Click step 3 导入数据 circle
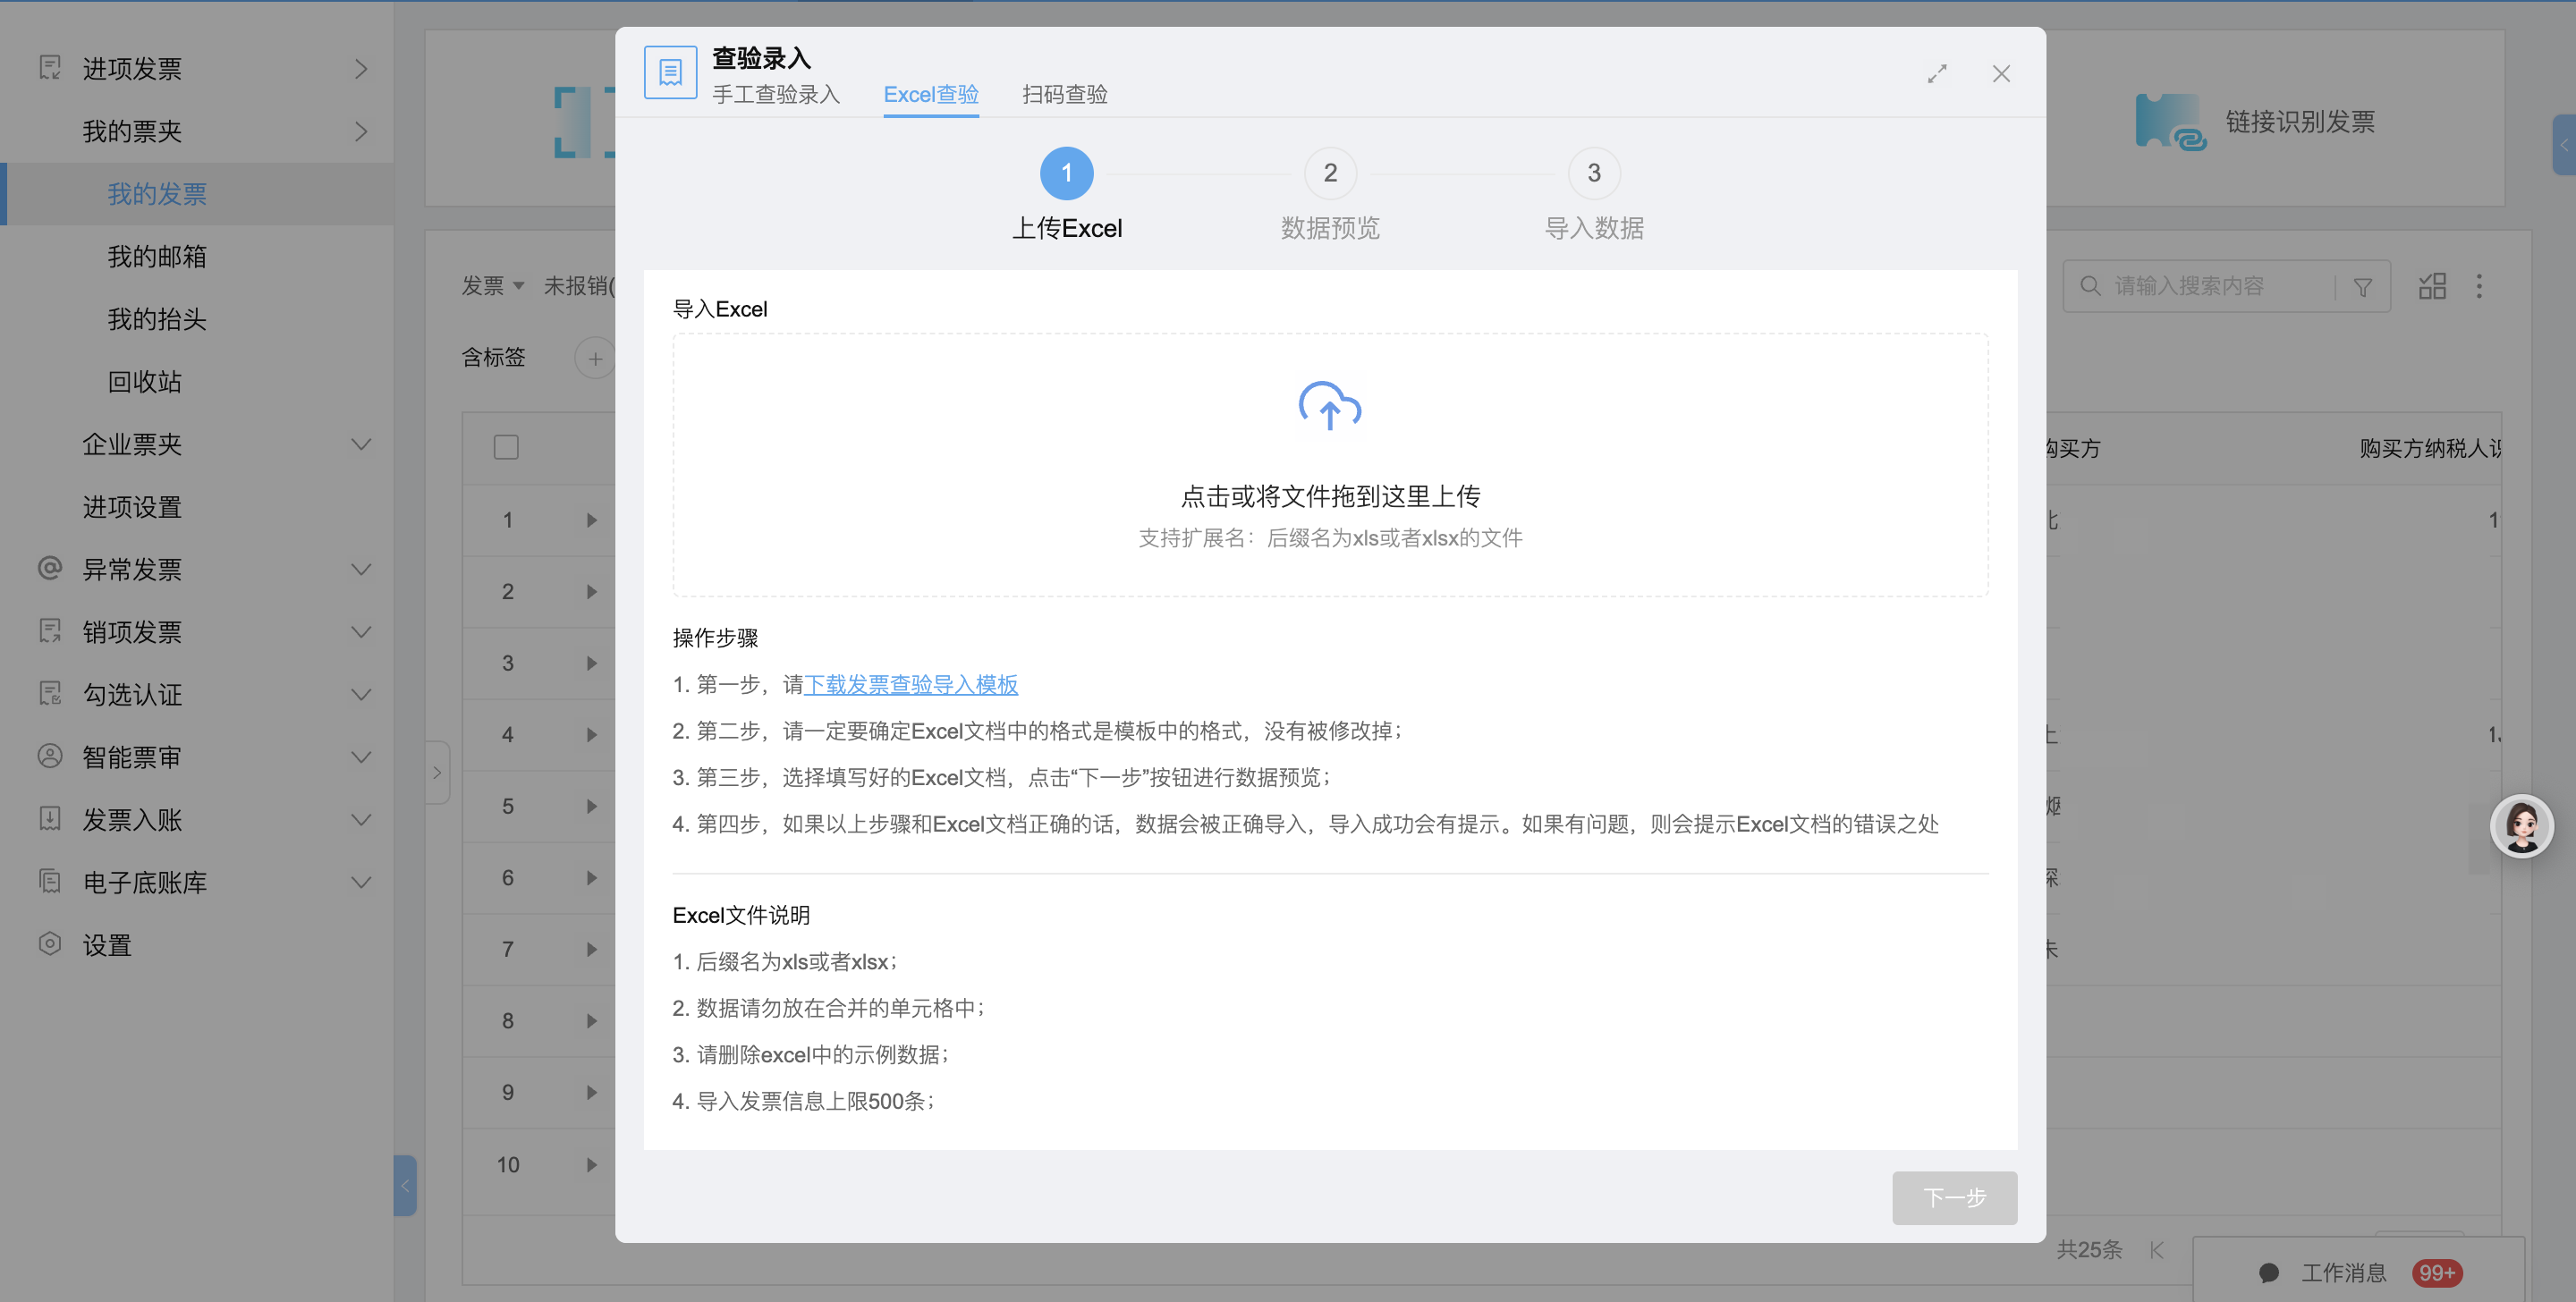Viewport: 2576px width, 1302px height. coord(1594,173)
